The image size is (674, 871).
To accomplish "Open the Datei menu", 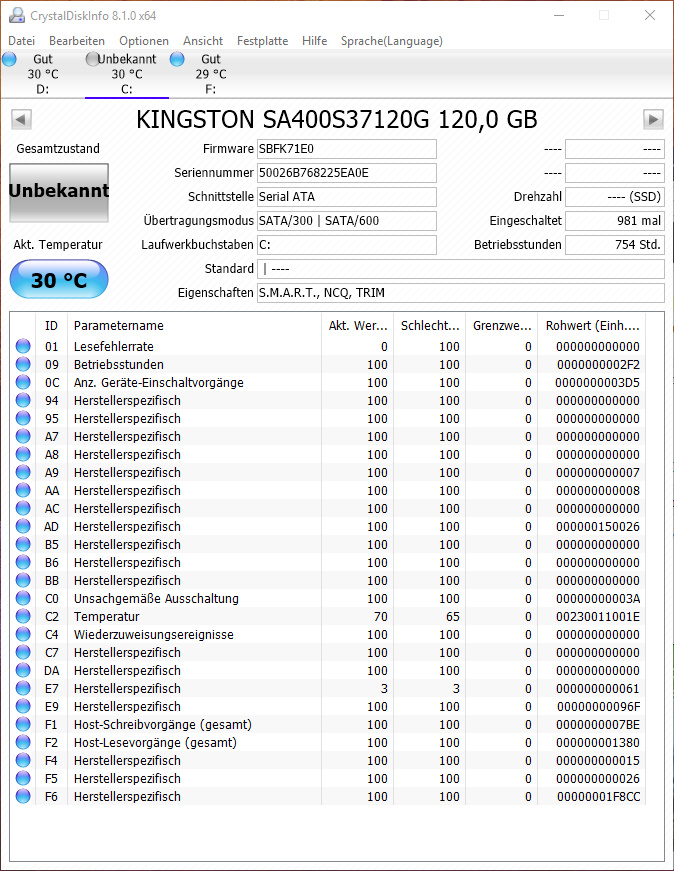I will point(22,41).
